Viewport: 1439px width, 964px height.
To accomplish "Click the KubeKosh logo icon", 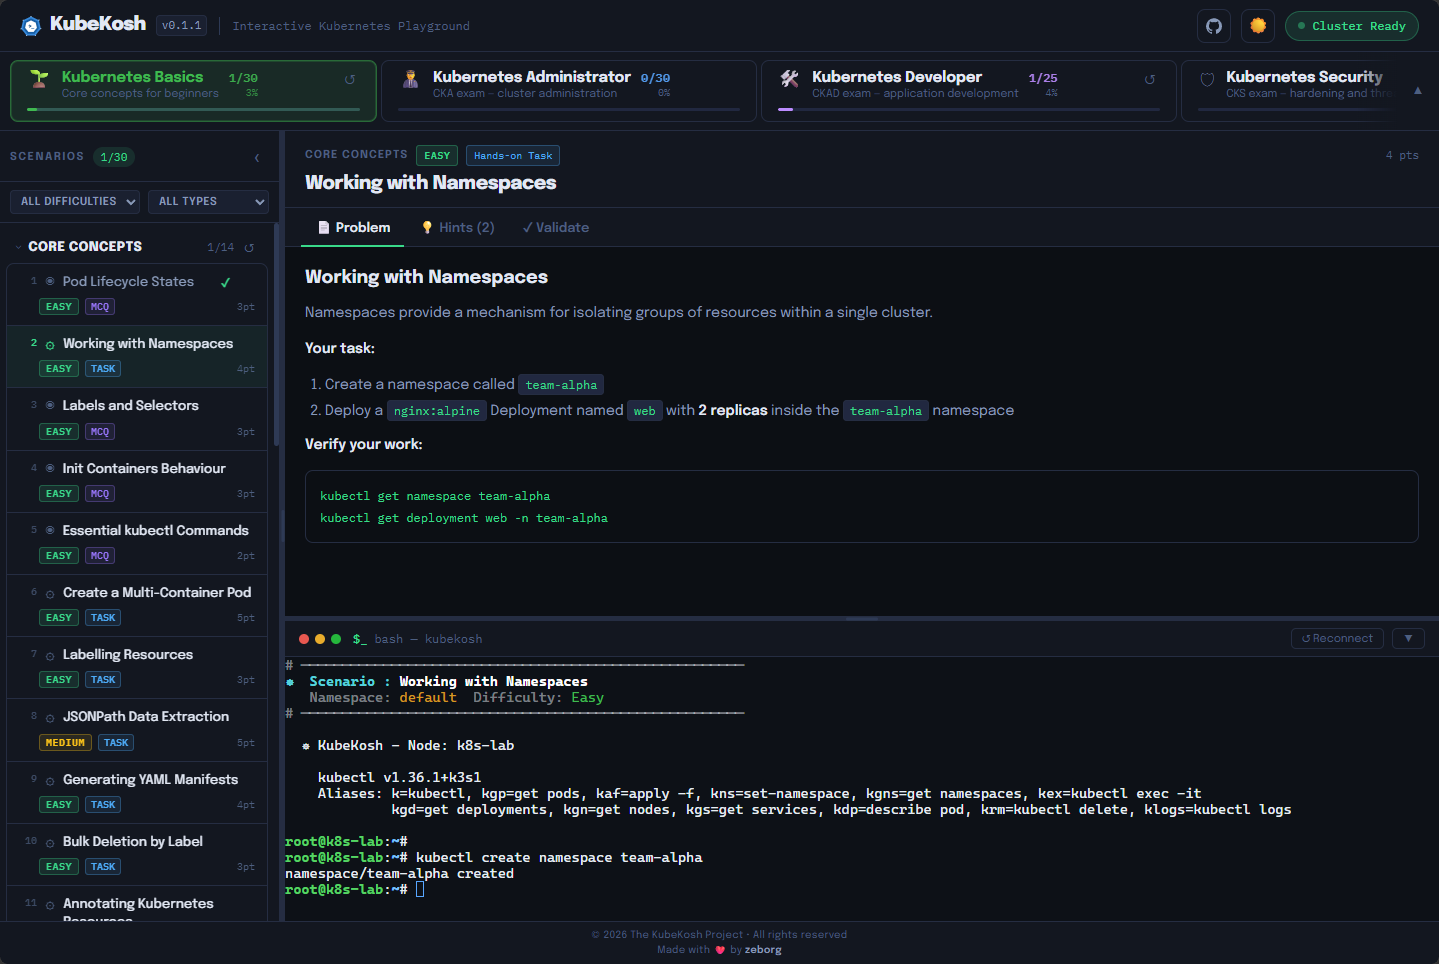I will point(31,26).
